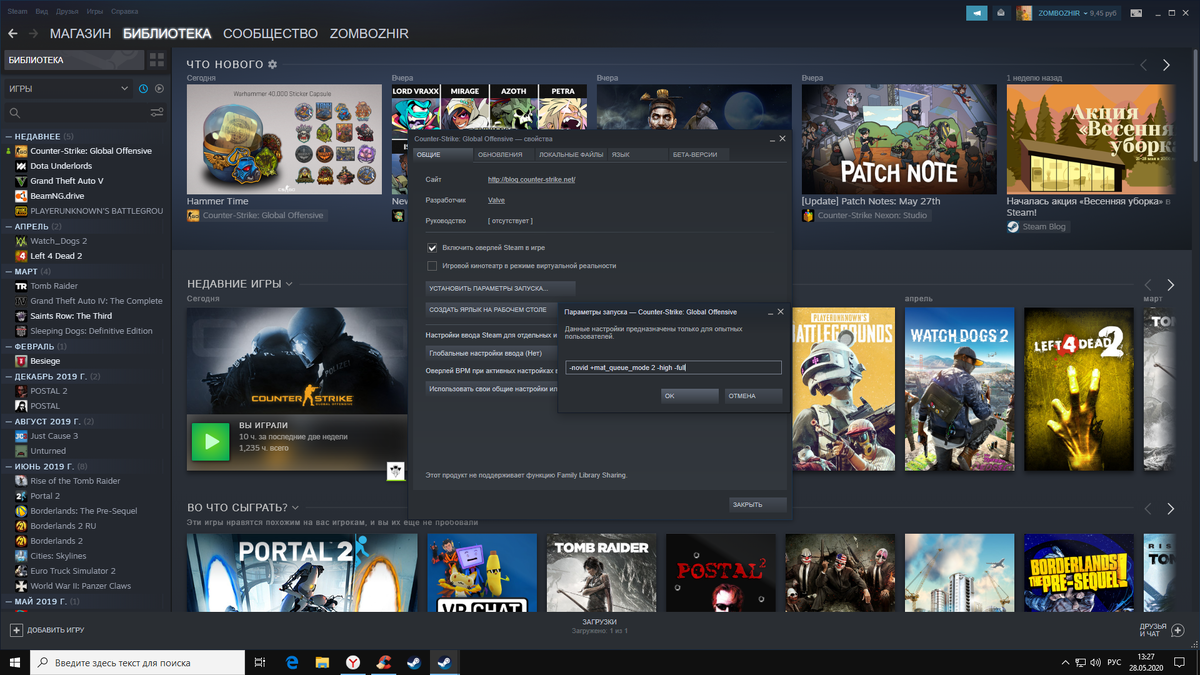Click Windows taskbar search box
The image size is (1200, 675).
tap(137, 662)
